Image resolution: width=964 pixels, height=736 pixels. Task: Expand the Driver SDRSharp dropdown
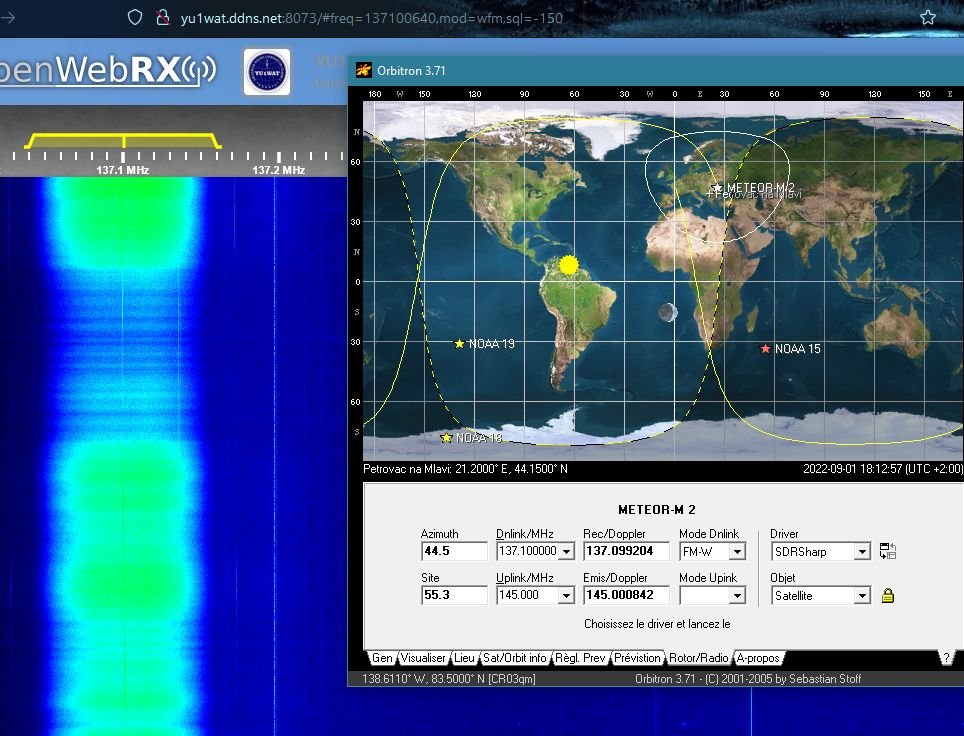coord(863,552)
